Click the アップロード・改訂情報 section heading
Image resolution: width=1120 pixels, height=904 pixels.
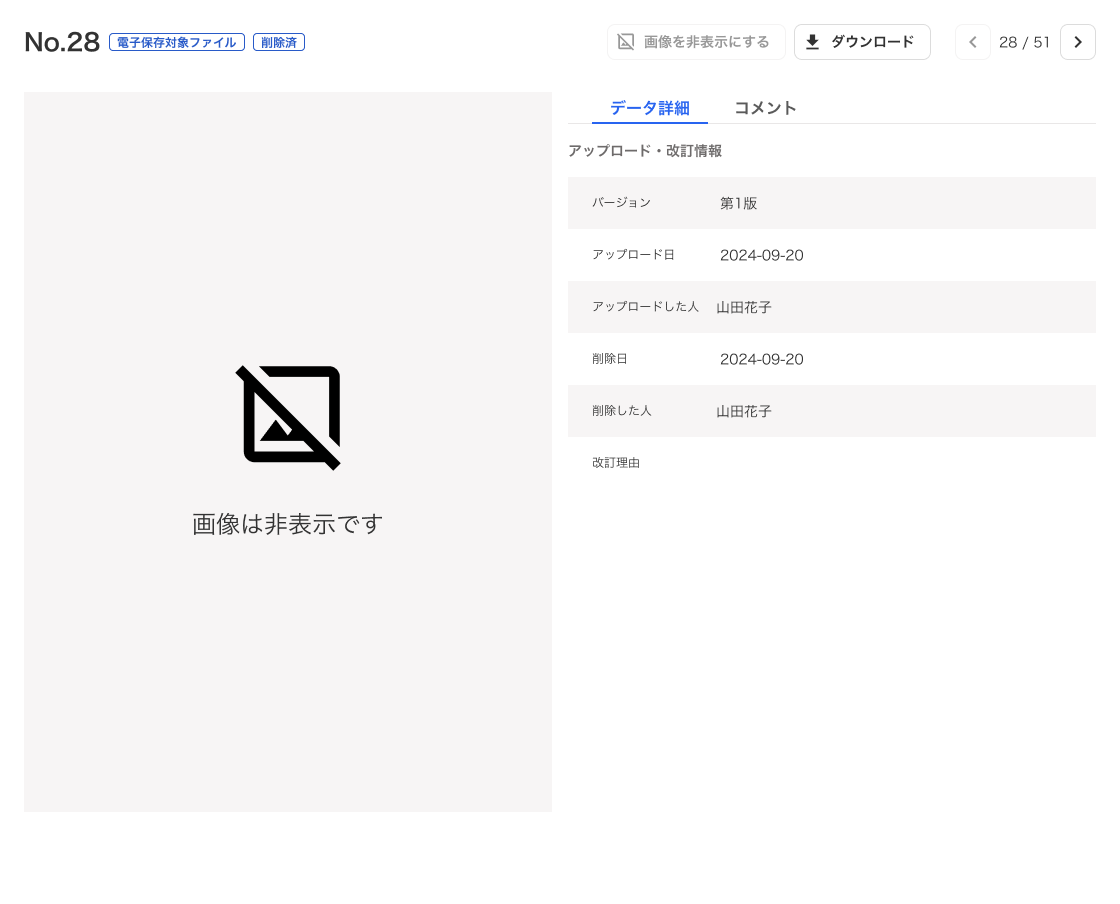(645, 151)
